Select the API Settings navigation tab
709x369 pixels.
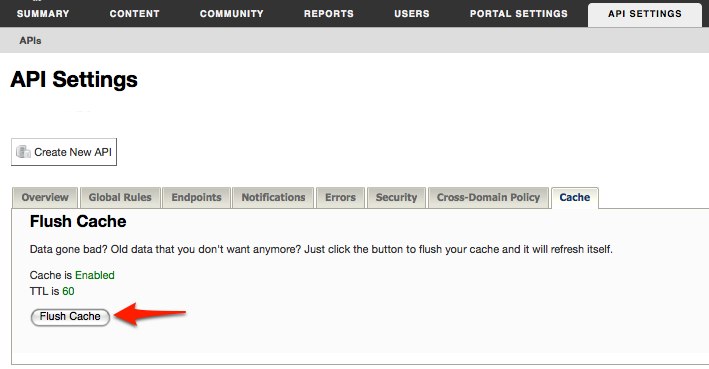645,14
